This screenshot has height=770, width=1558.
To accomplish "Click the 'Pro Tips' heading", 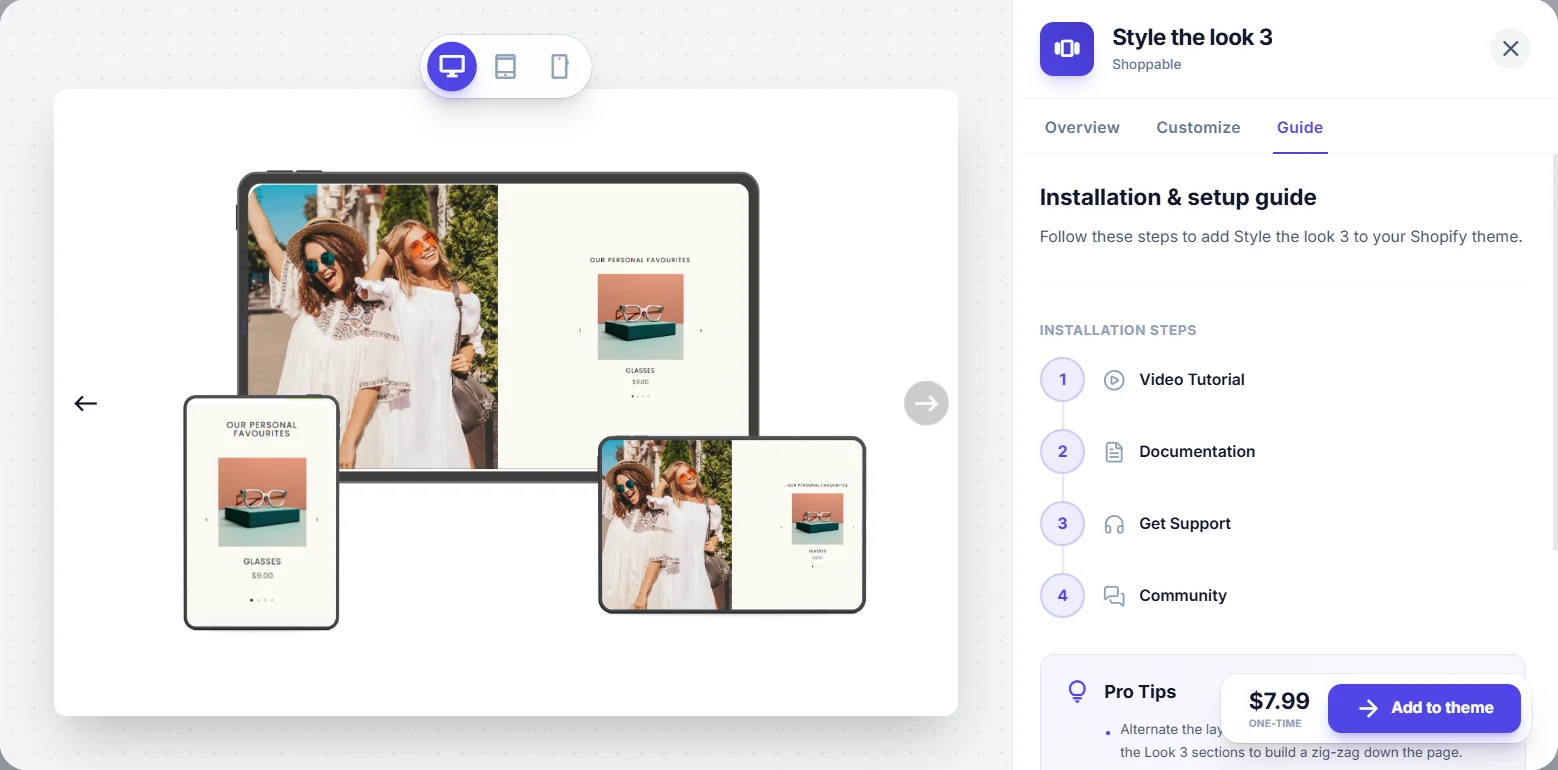I will point(1140,692).
